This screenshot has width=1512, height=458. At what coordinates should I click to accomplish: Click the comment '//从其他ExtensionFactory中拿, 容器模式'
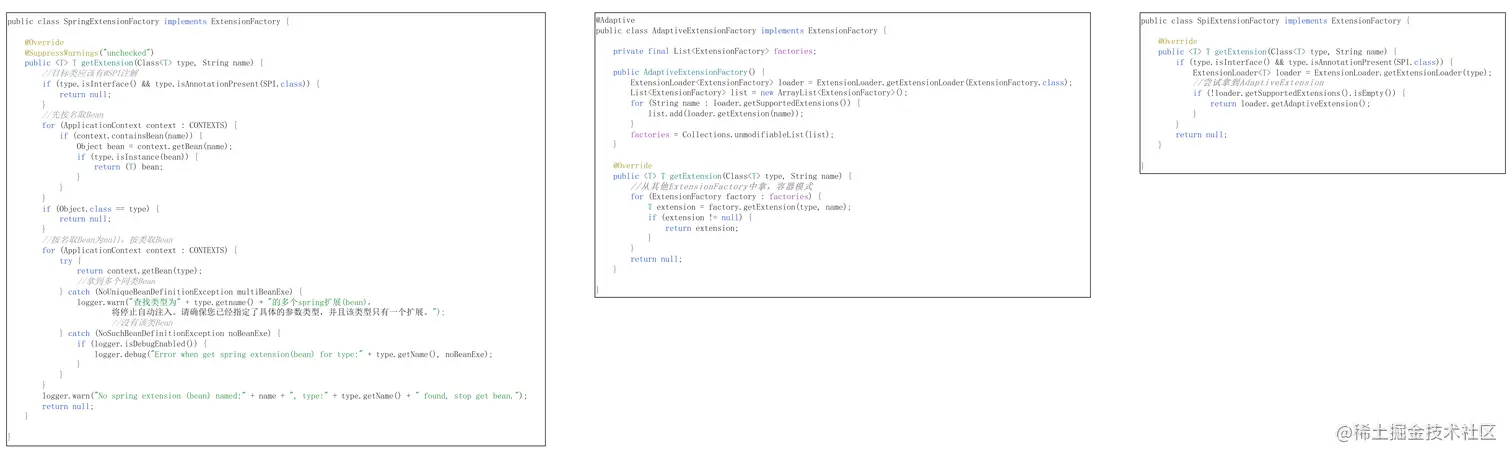[723, 187]
